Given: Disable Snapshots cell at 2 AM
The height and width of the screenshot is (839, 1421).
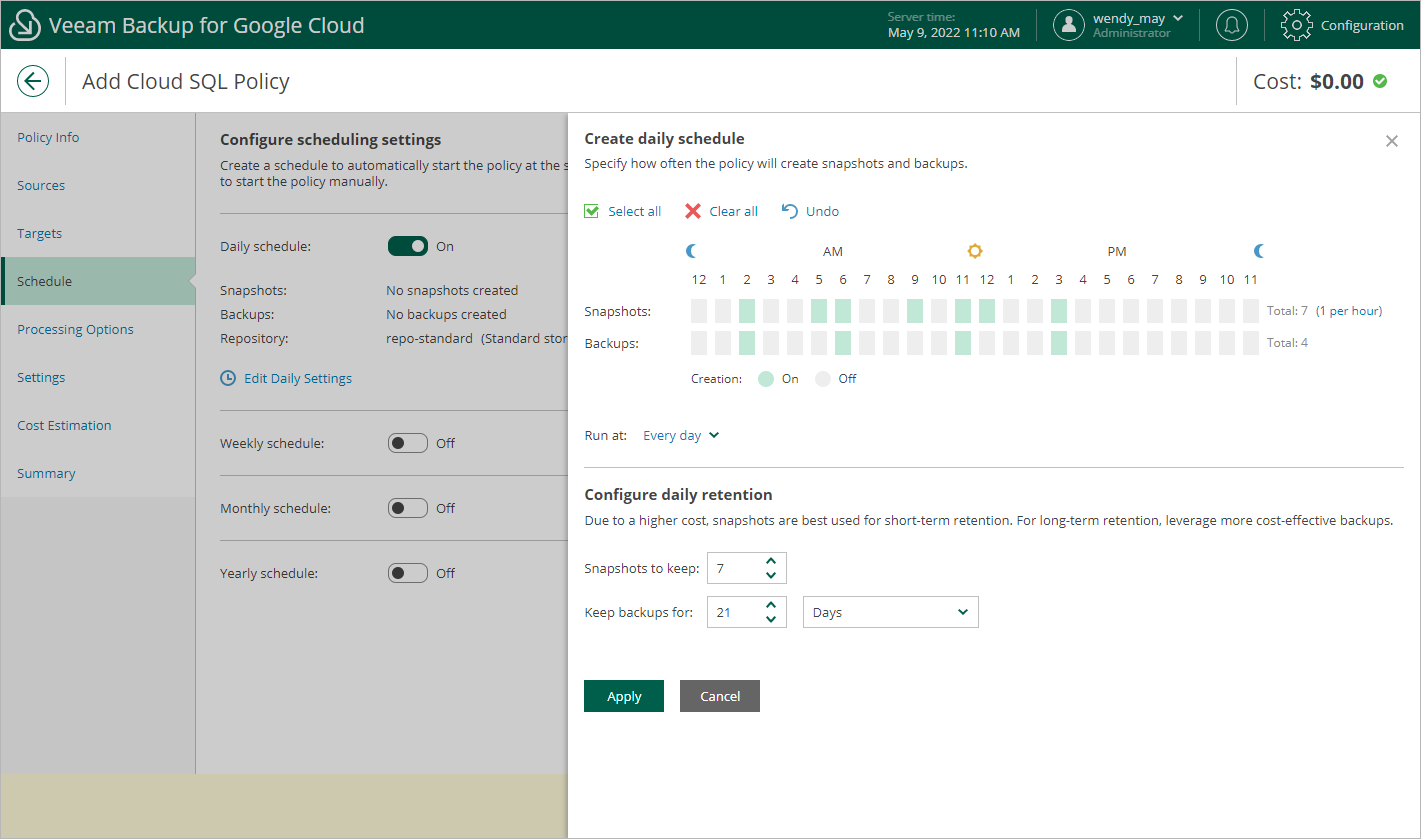Looking at the screenshot, I should click(x=747, y=311).
